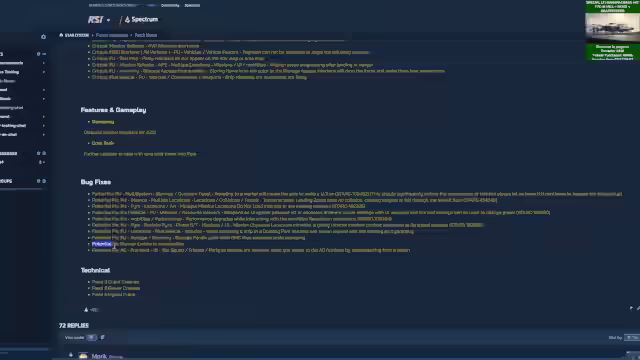Open the Community item in the top navigation
Image resolution: width=640 pixels, height=360 pixels.
tap(170, 5)
